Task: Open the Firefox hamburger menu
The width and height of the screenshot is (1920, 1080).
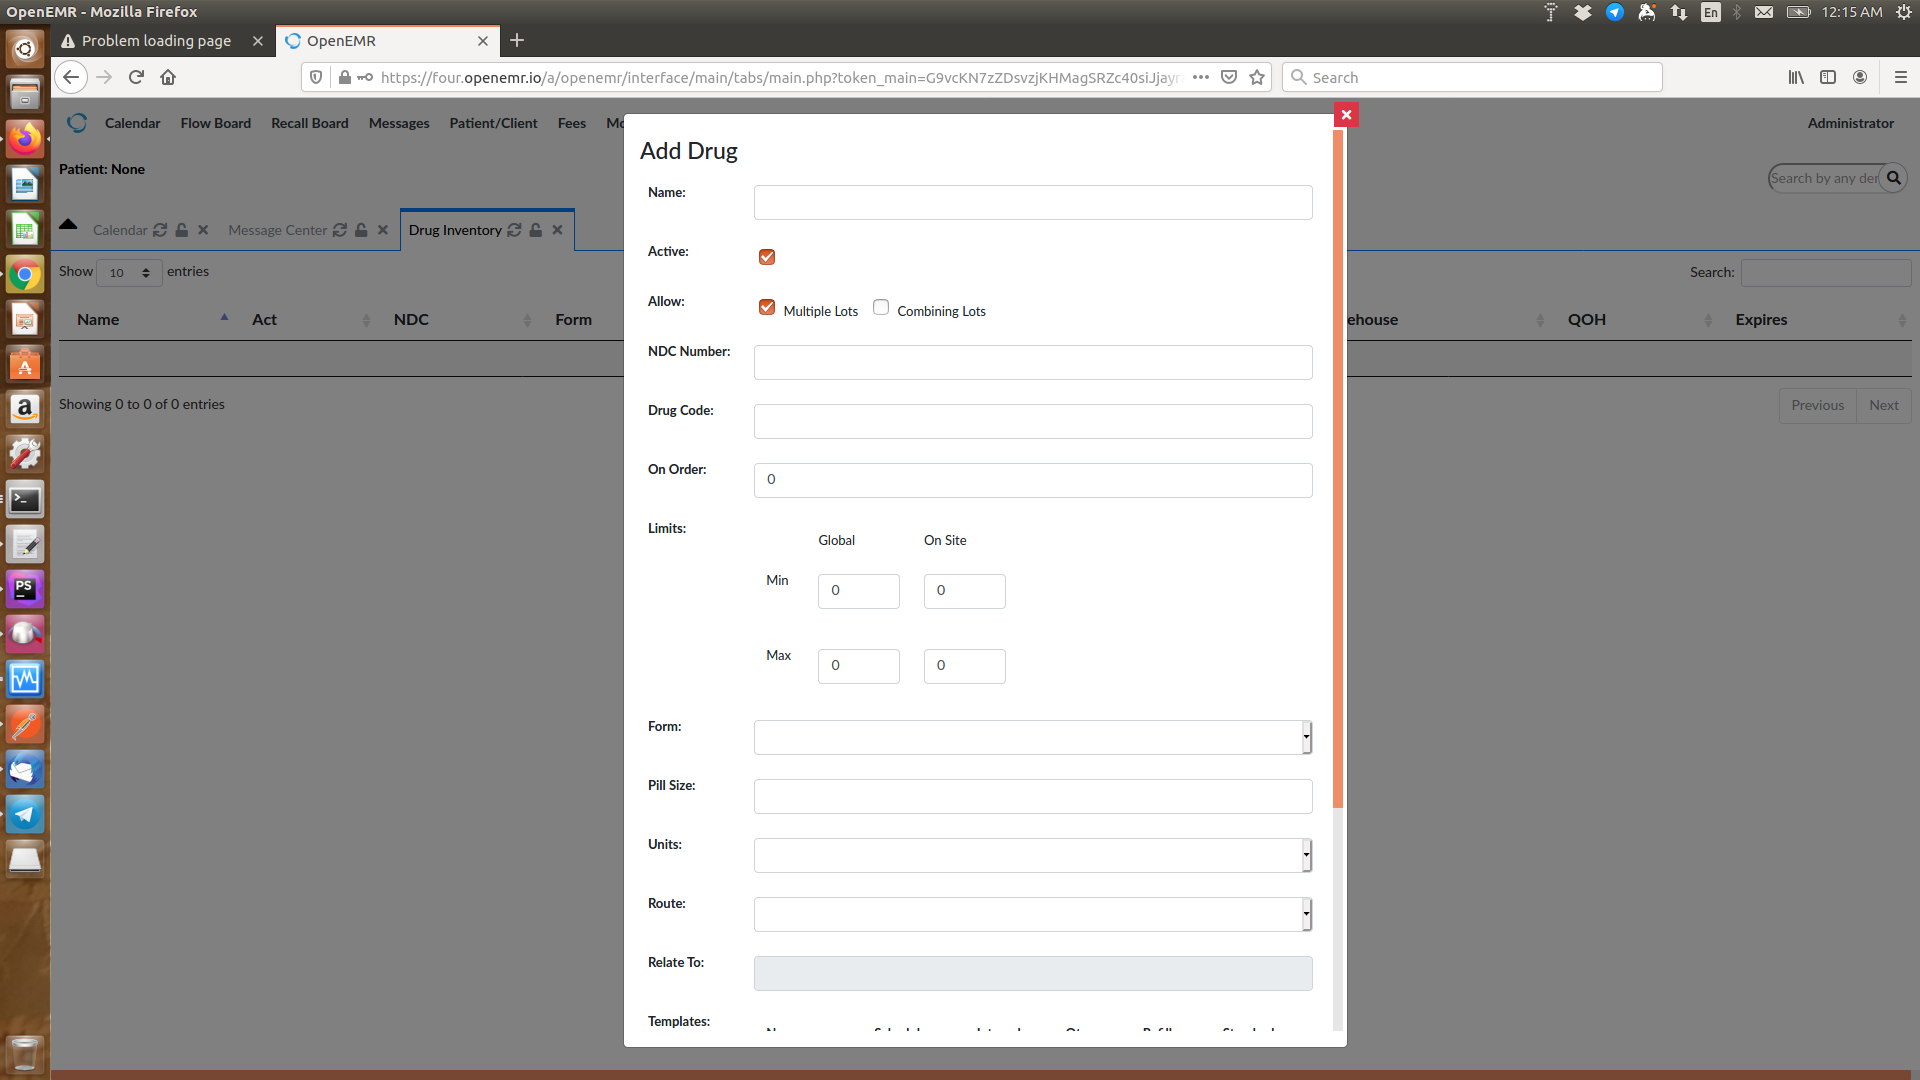Action: point(1900,77)
